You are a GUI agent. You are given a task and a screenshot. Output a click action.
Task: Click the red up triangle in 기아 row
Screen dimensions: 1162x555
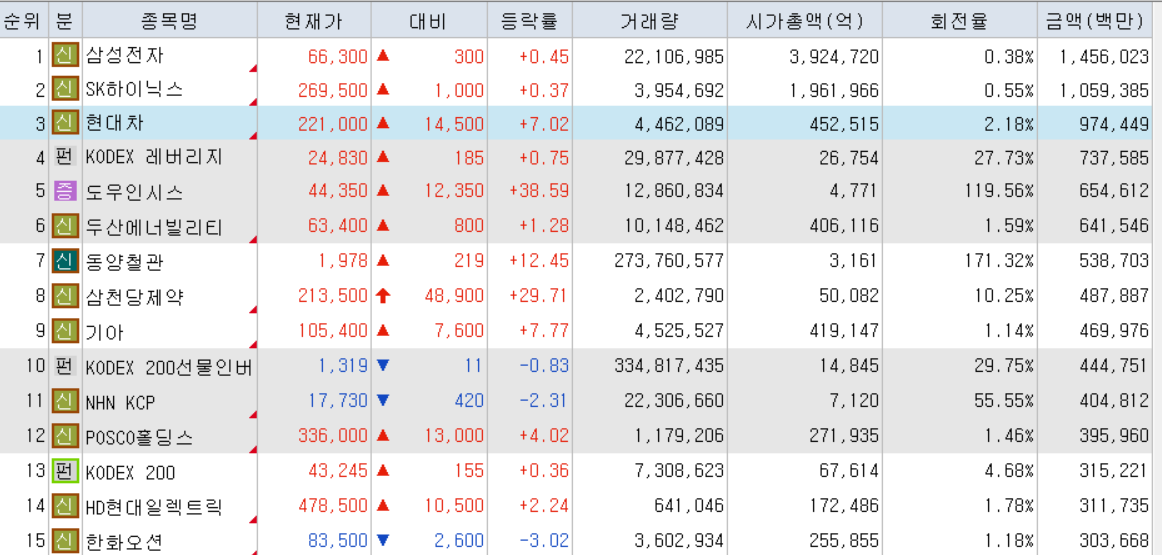point(382,330)
